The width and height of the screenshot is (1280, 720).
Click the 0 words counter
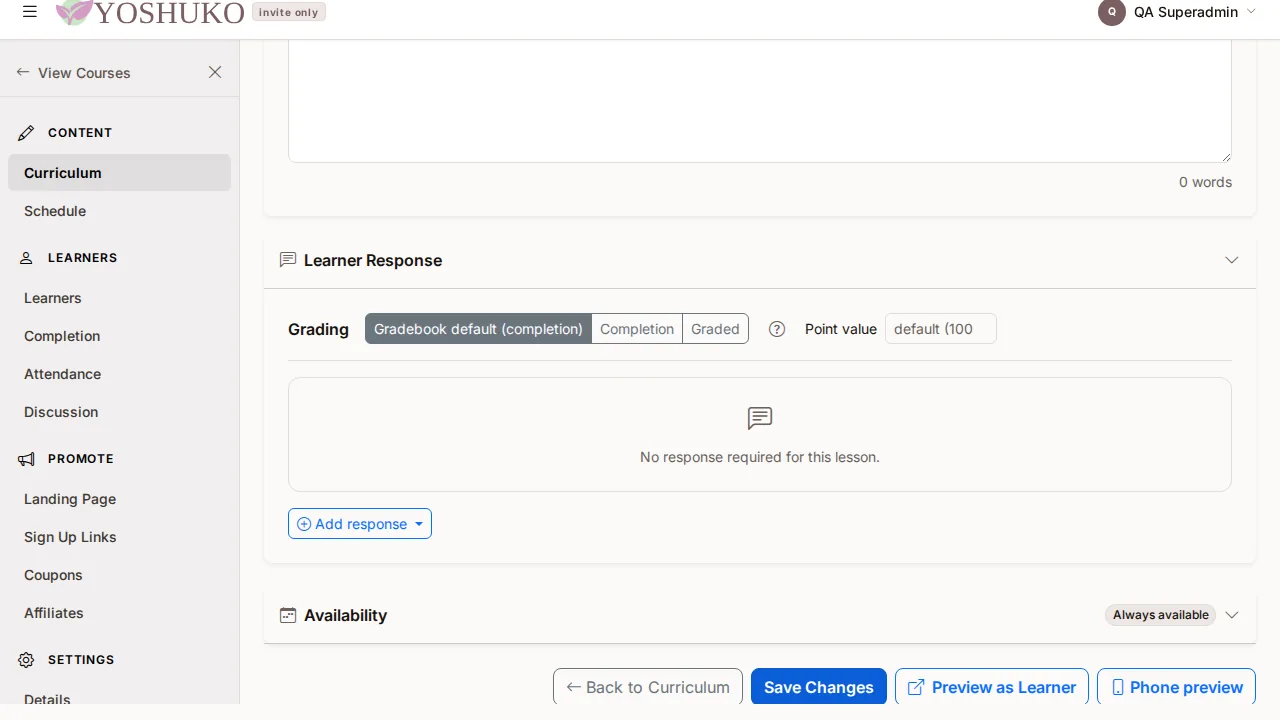[1205, 182]
